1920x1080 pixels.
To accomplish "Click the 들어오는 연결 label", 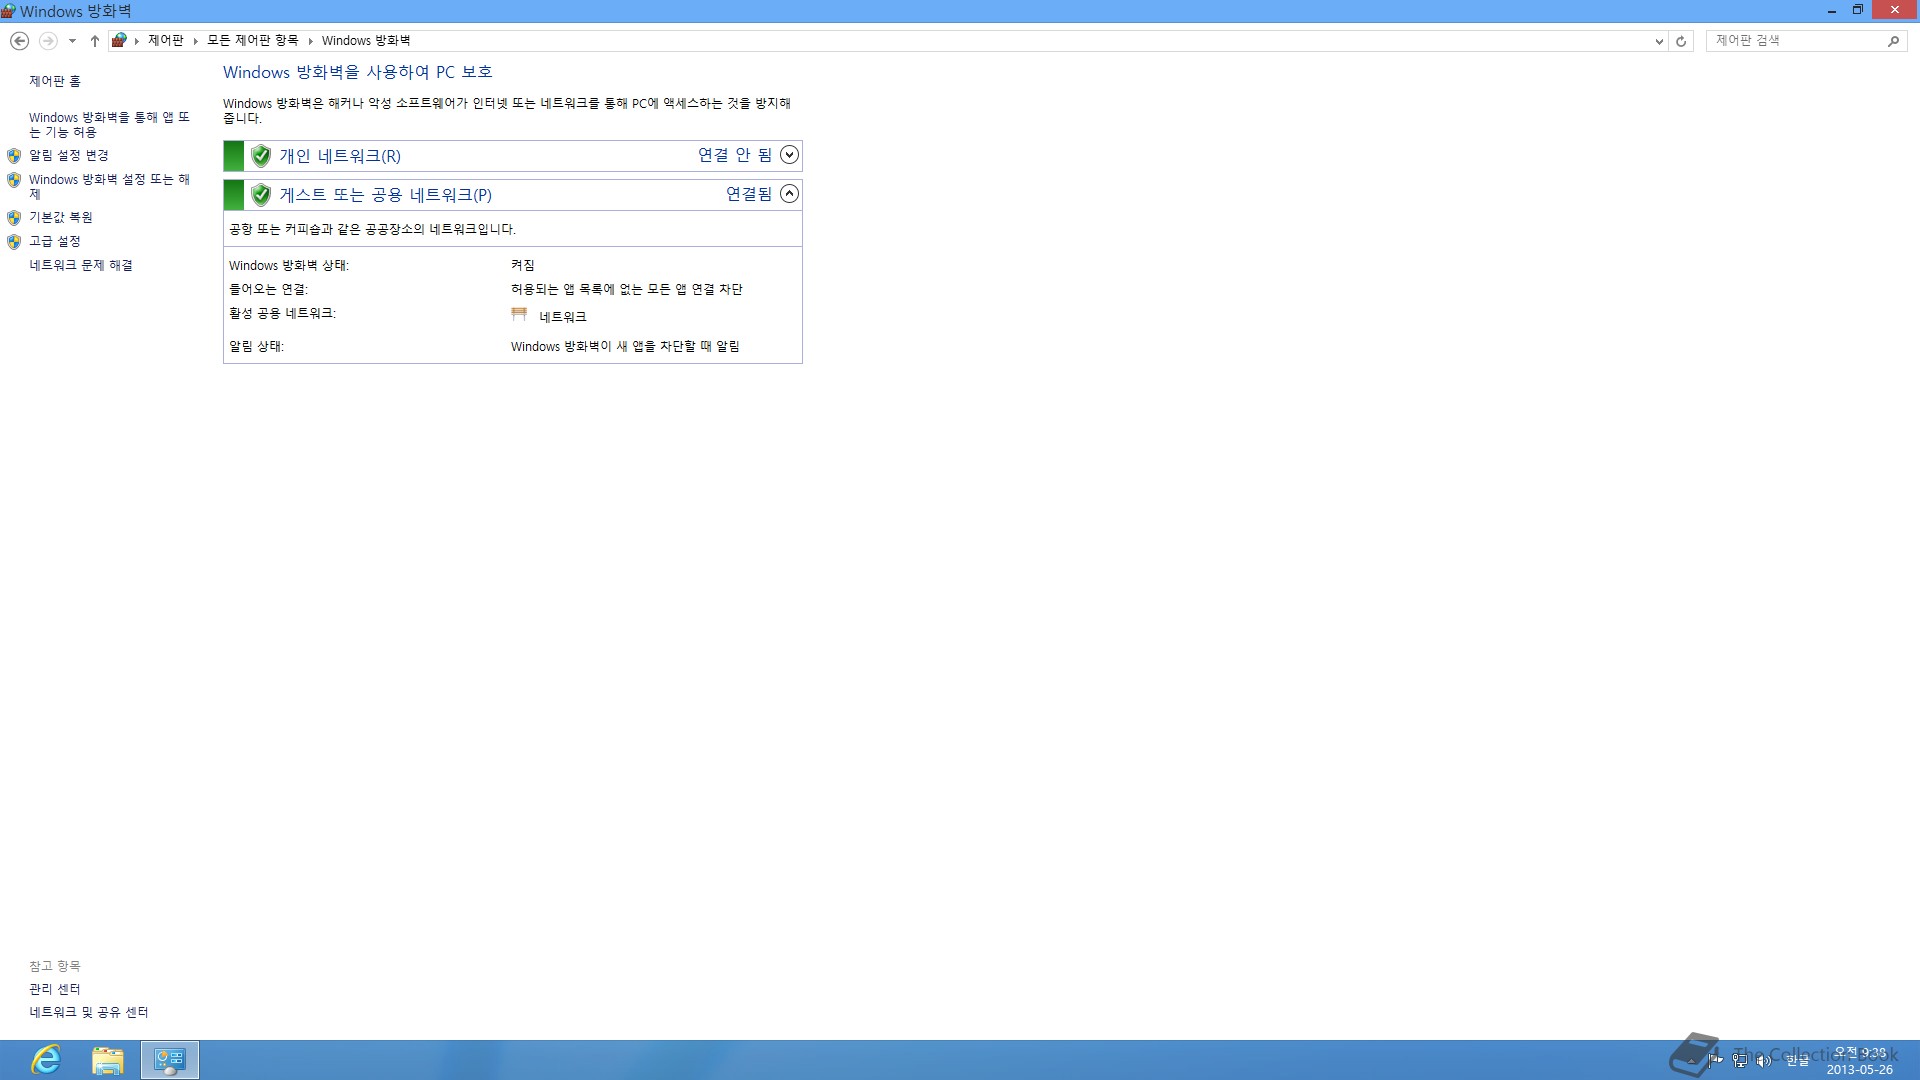I will (268, 289).
